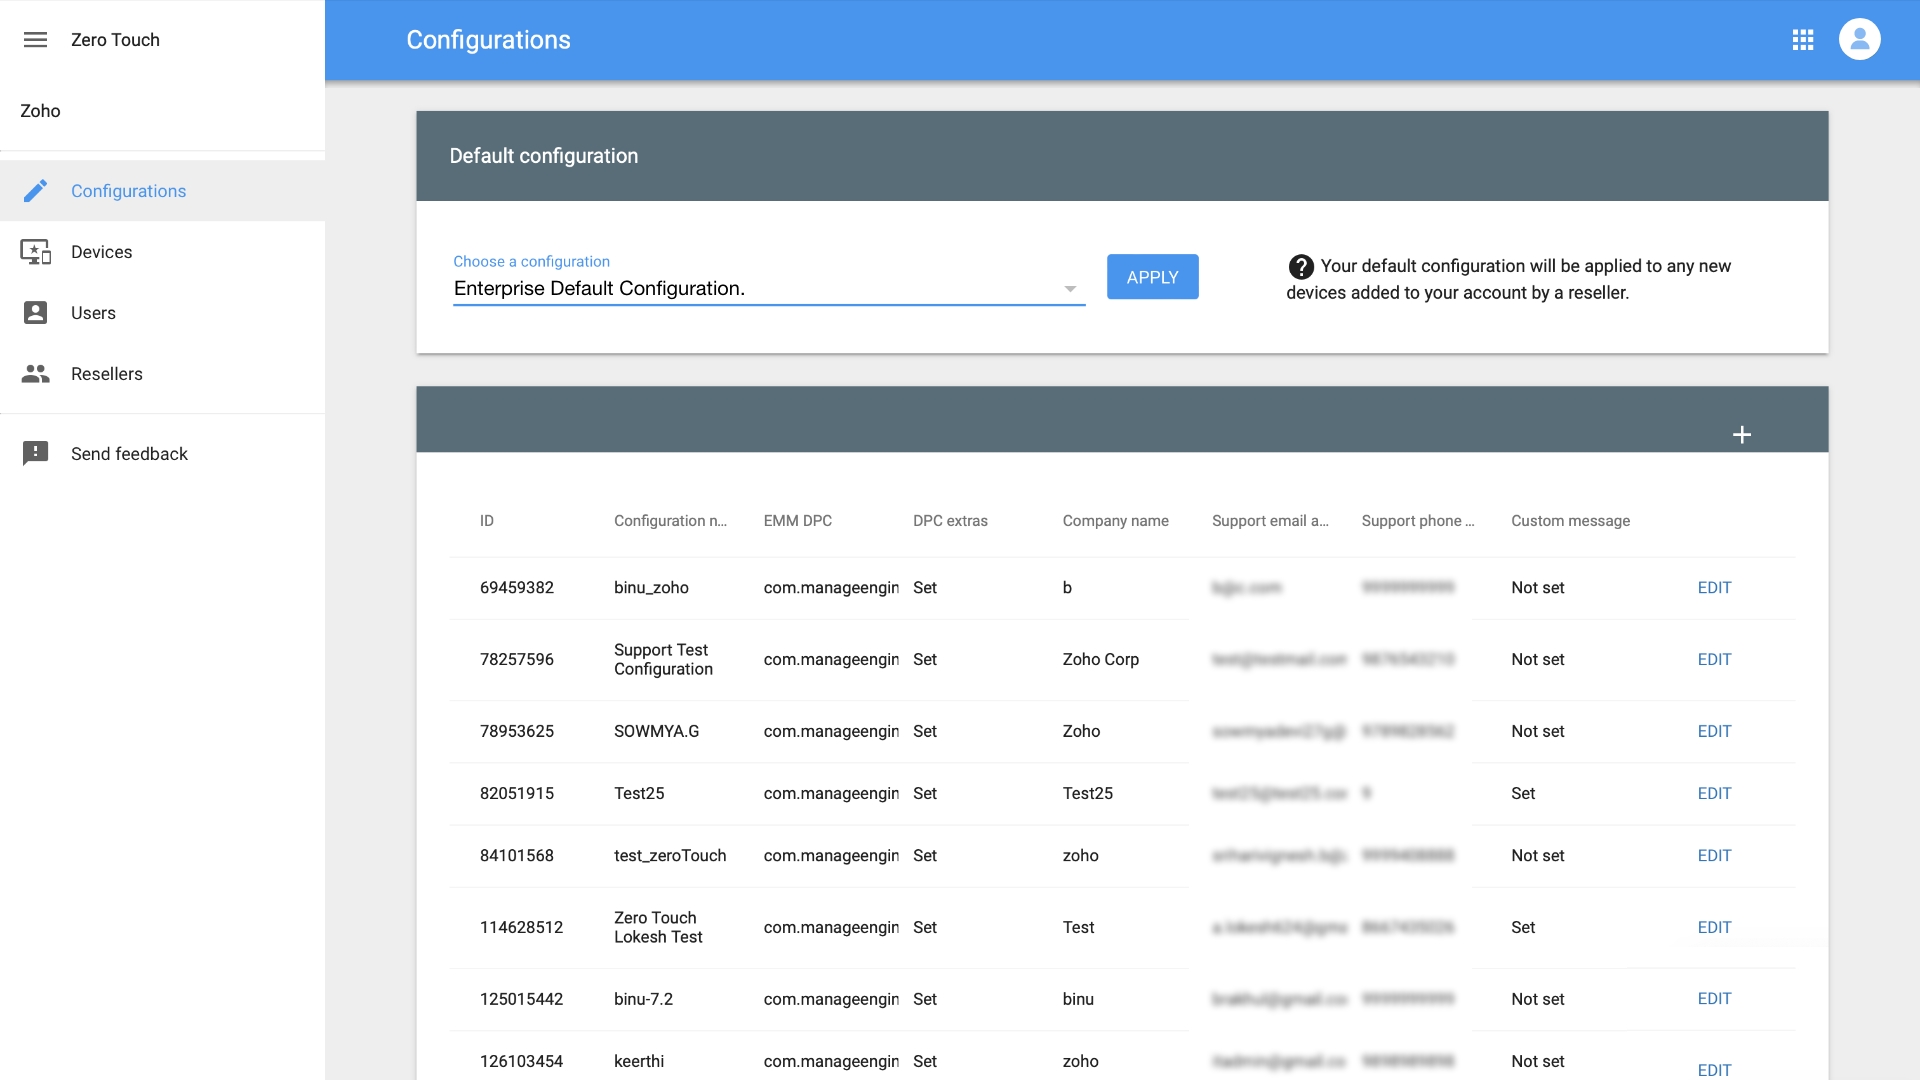Image resolution: width=1920 pixels, height=1080 pixels.
Task: Open the hamburger menu icon
Action: [35, 40]
